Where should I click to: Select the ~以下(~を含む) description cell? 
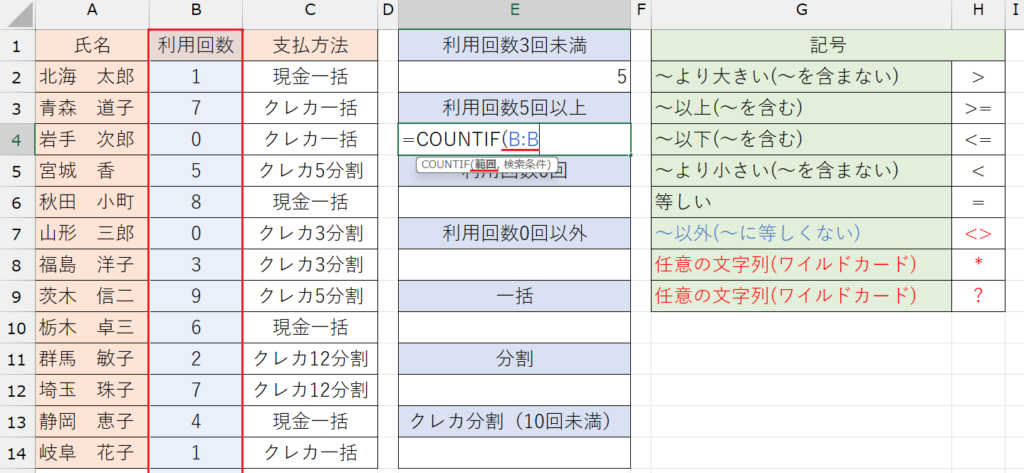coord(801,140)
